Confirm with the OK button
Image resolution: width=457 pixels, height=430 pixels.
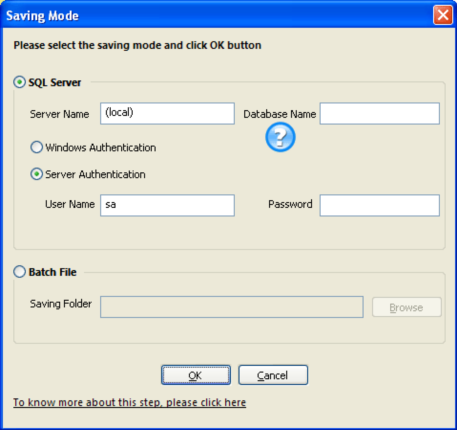tap(196, 375)
